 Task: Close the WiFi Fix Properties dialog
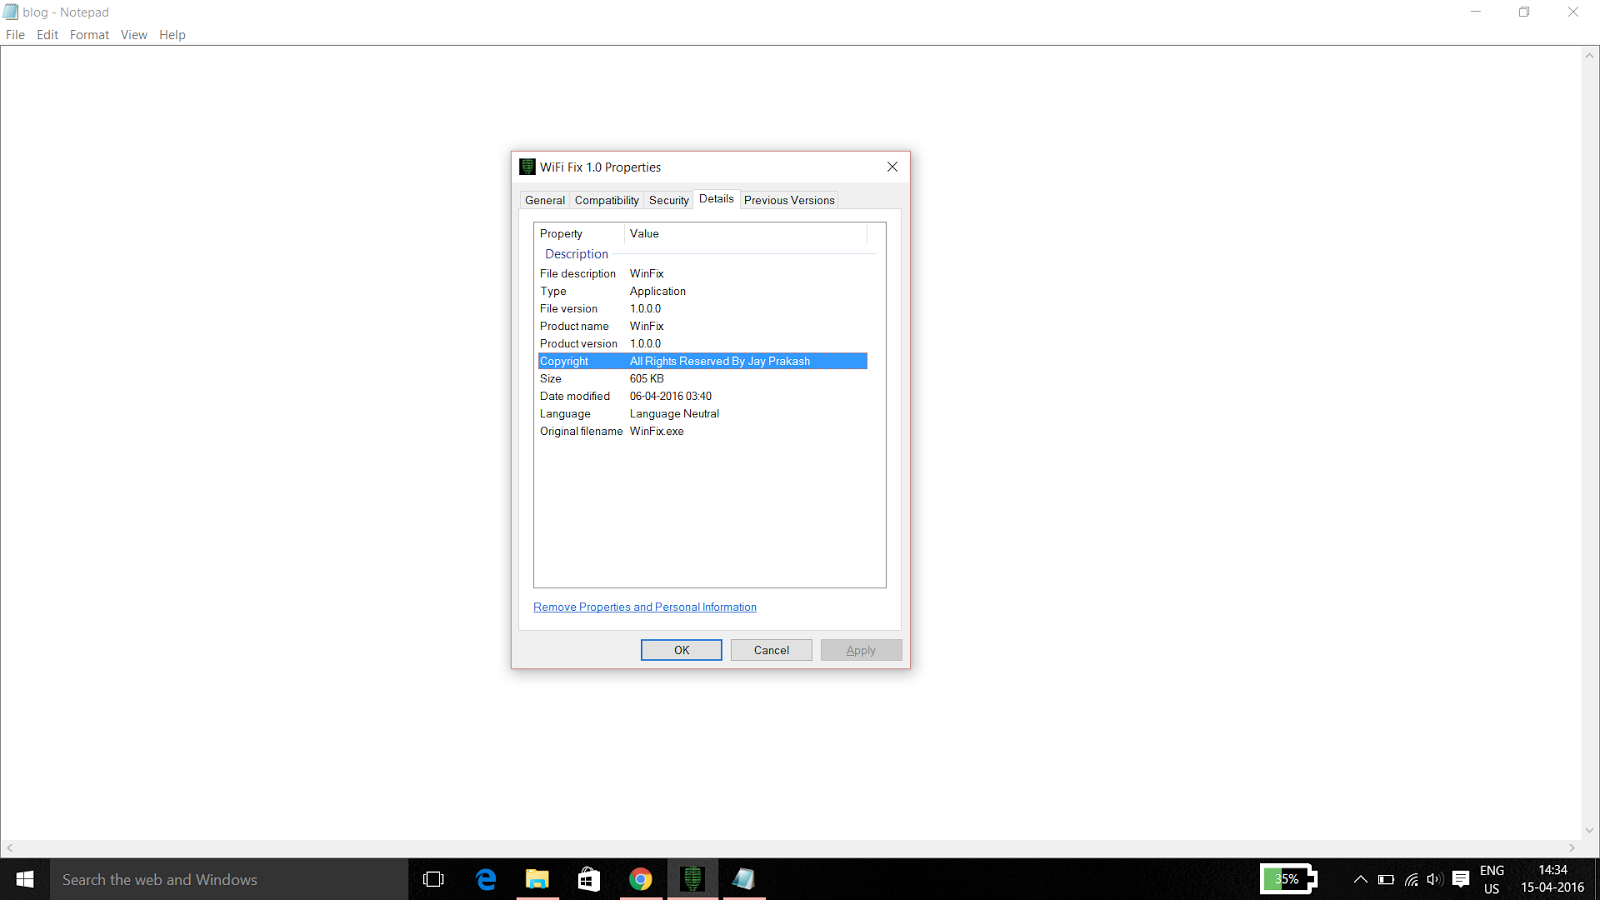(893, 167)
